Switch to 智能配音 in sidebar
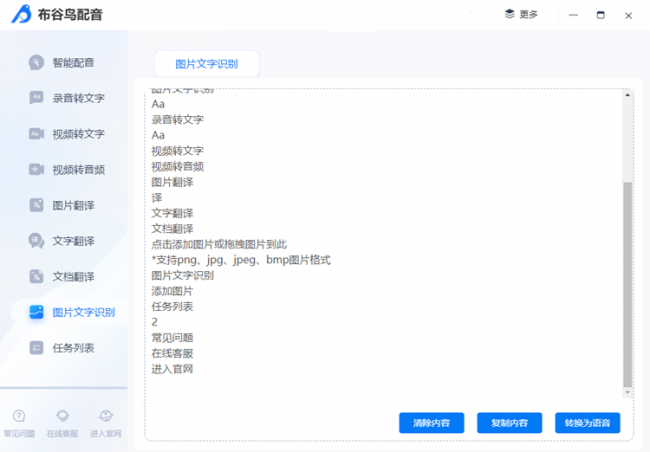 73,63
